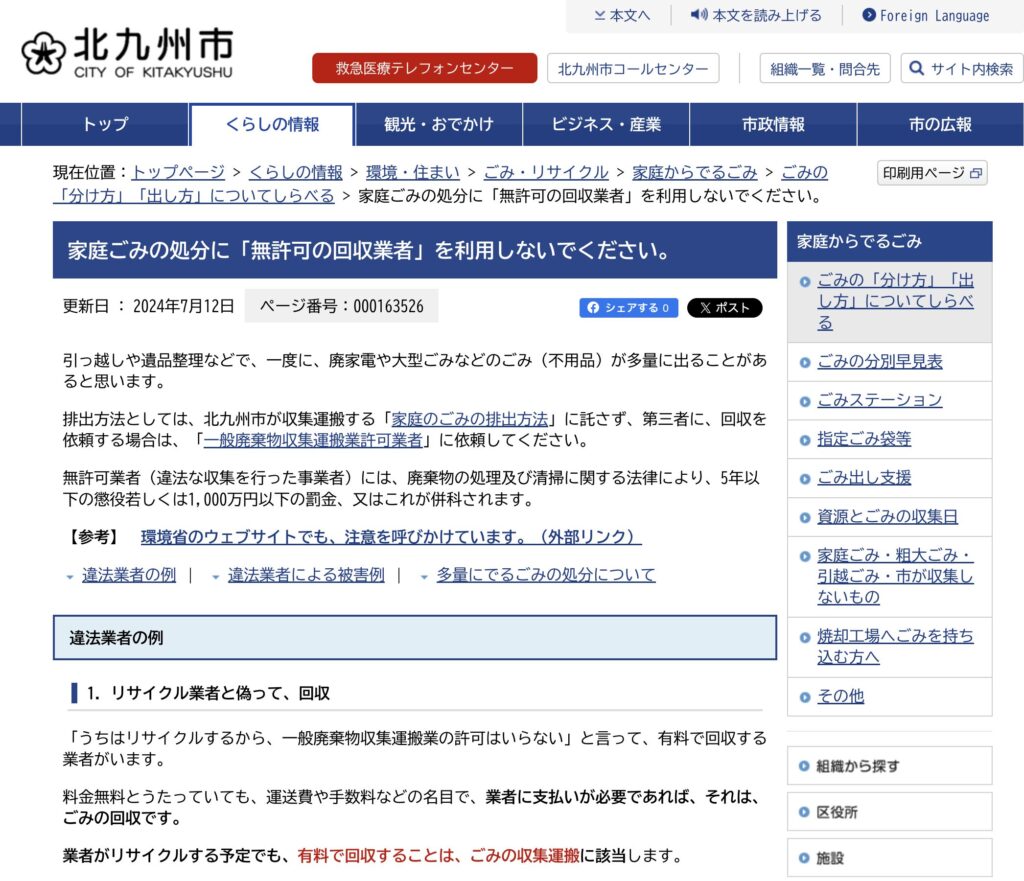
Task: Click the 本文へ skip-to-content arrow link
Action: tap(622, 15)
